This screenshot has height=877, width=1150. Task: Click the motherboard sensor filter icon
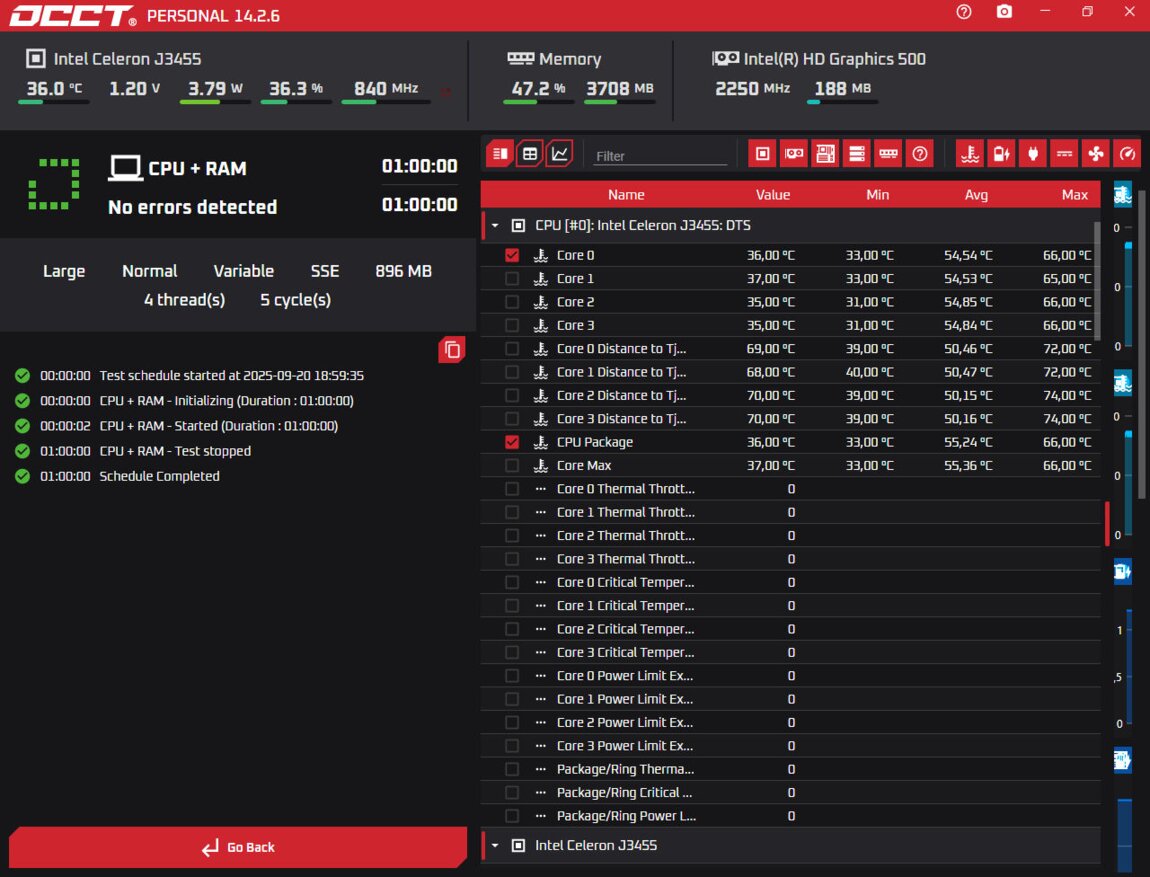point(825,153)
